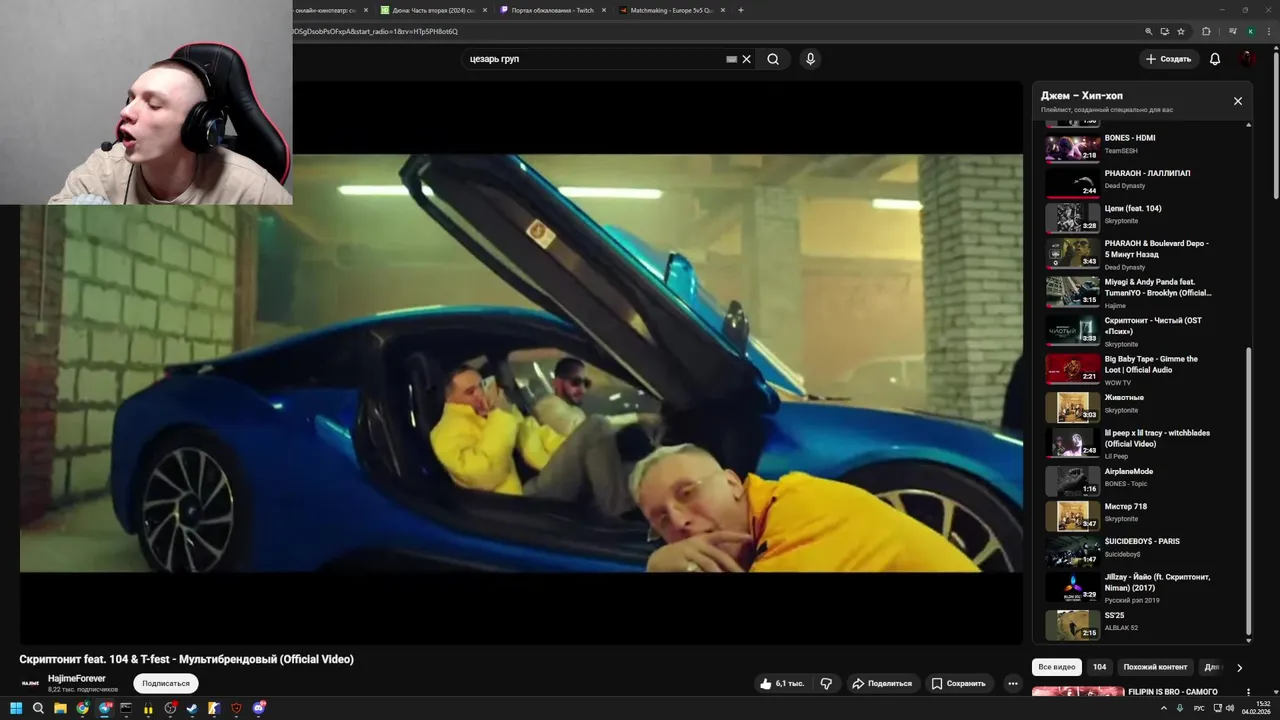Start voice search with the microphone icon
This screenshot has height=720, width=1280.
point(810,59)
